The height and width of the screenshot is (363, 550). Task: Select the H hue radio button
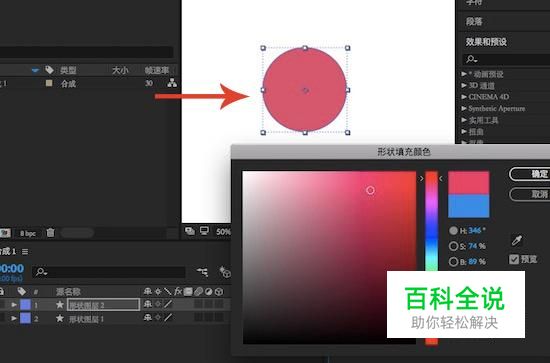(x=454, y=230)
